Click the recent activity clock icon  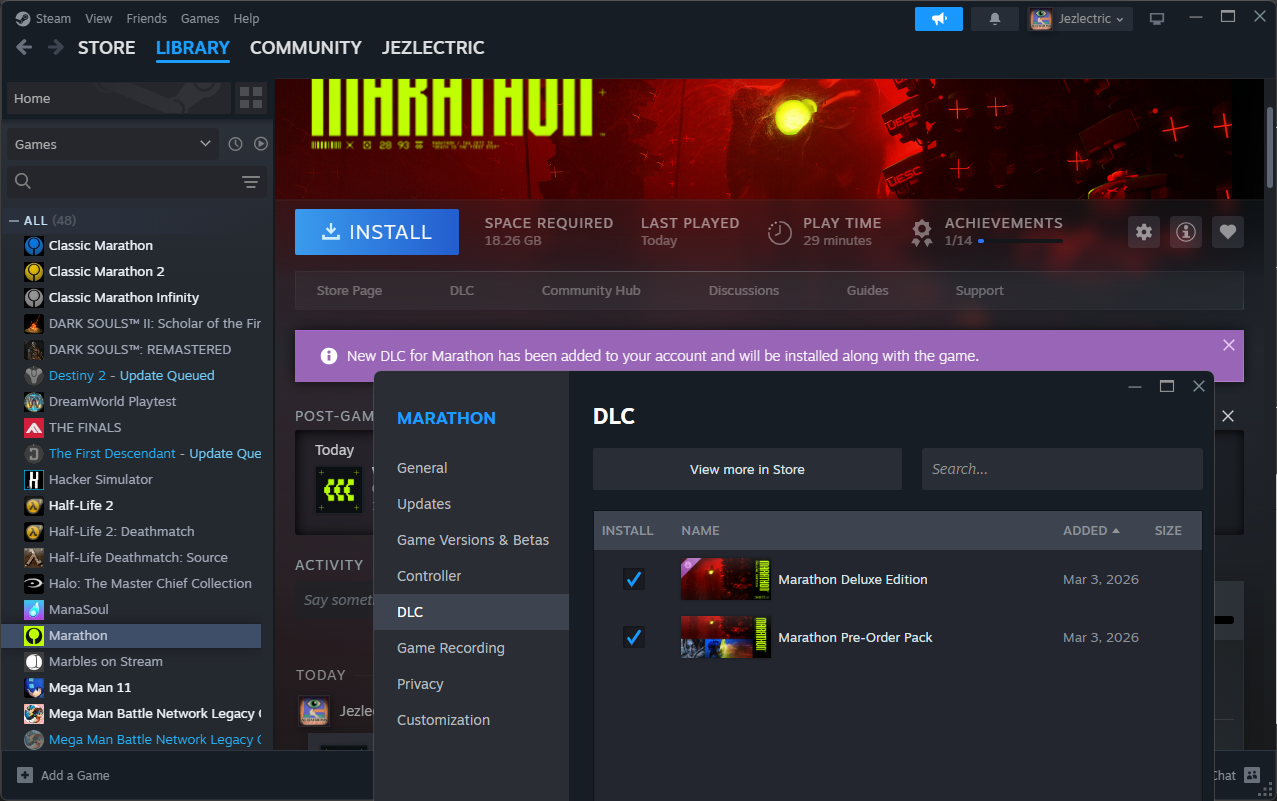[235, 144]
